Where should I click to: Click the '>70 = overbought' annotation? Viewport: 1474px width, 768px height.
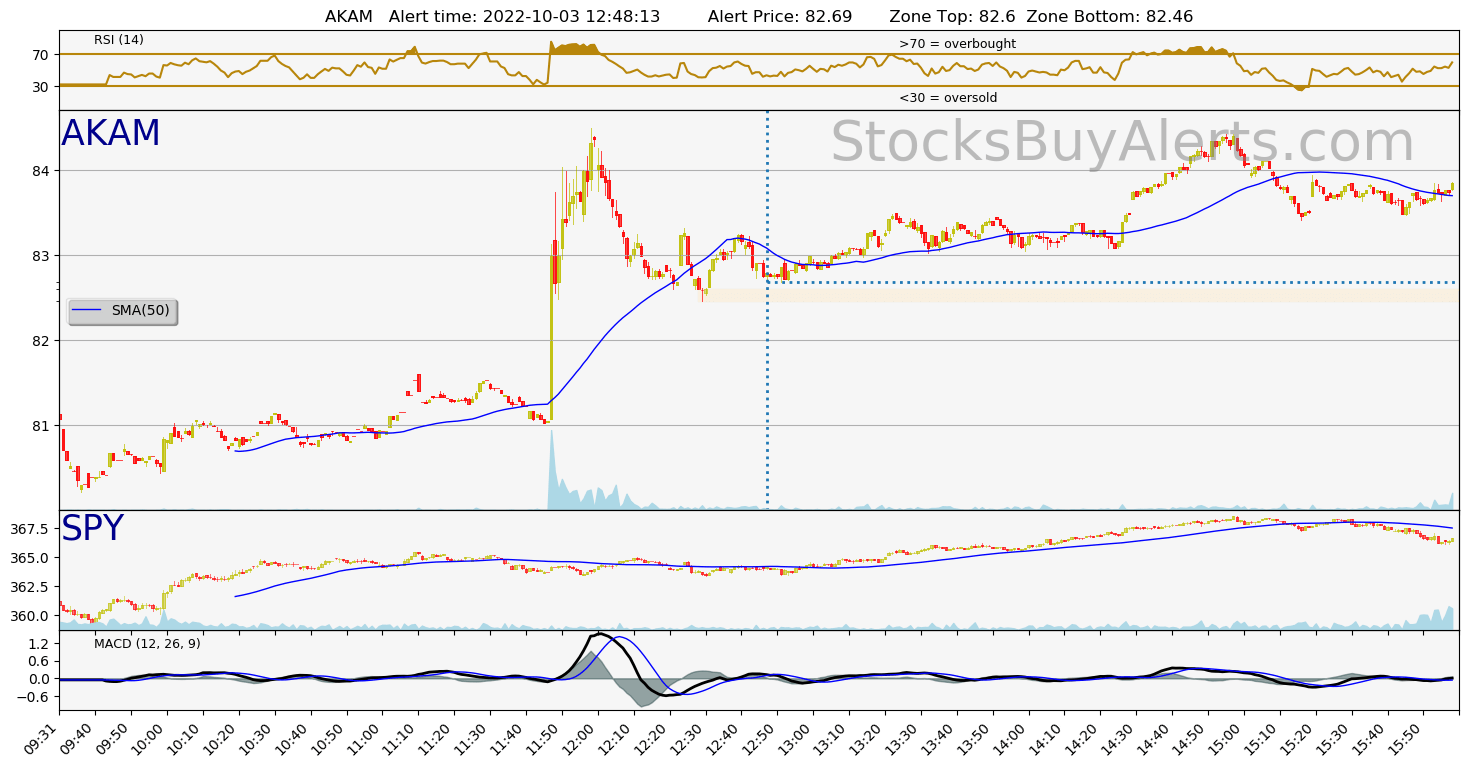(x=957, y=44)
